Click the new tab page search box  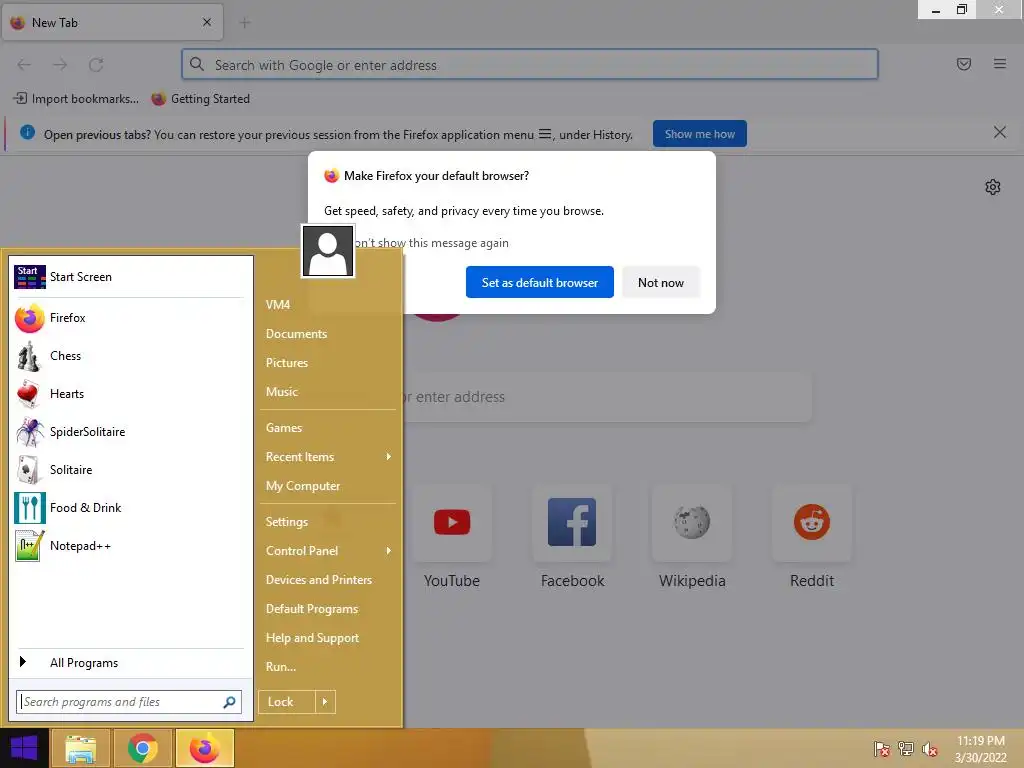[x=607, y=397]
